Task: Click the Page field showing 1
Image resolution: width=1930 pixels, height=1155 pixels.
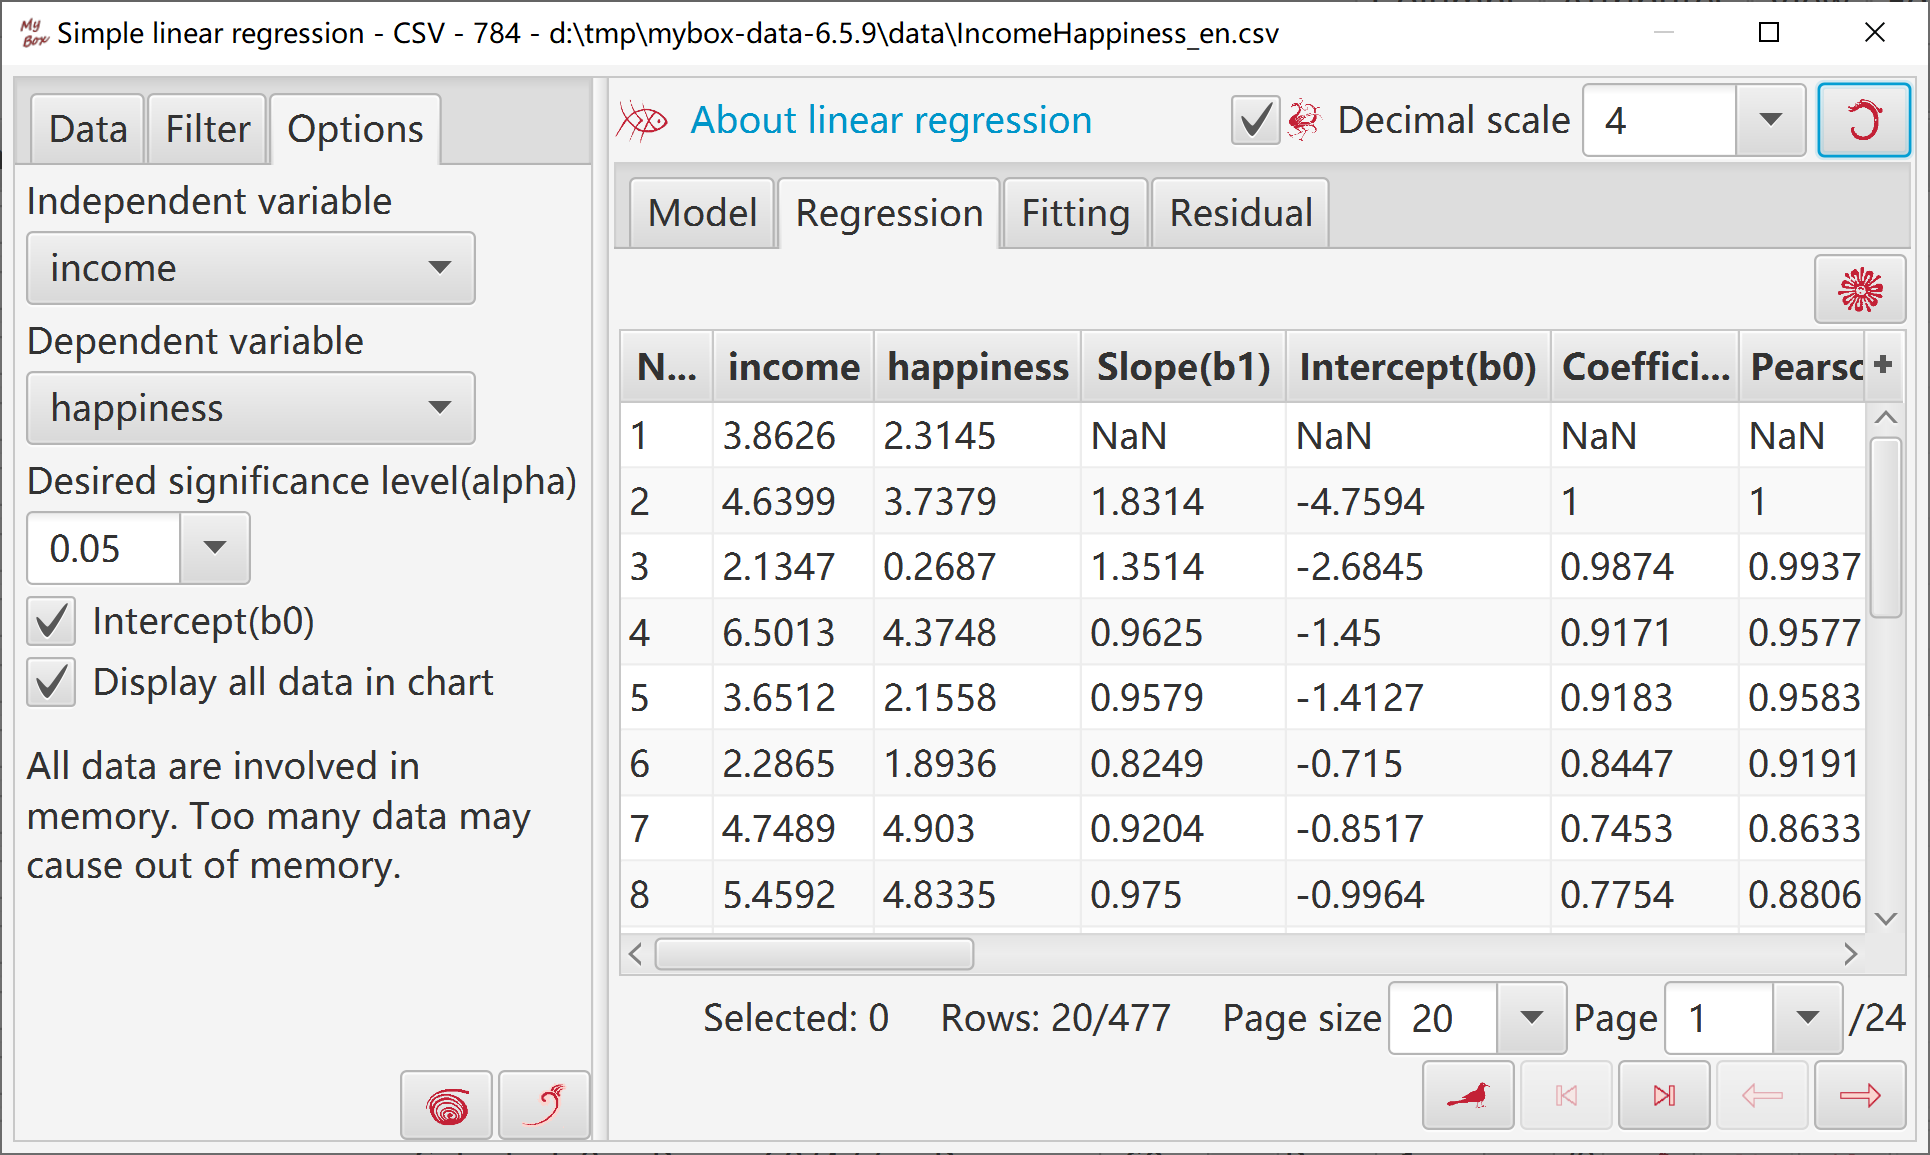Action: 1719,1018
